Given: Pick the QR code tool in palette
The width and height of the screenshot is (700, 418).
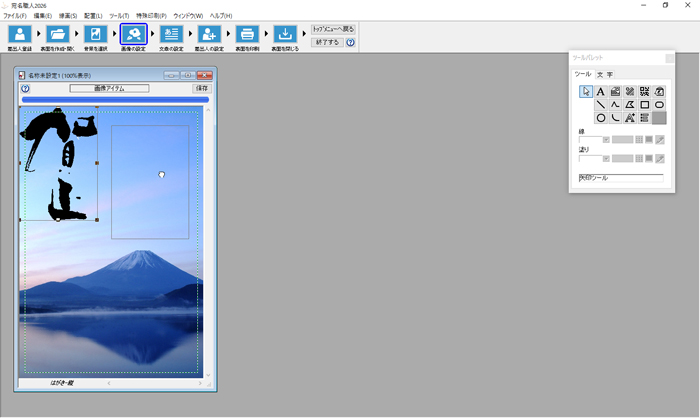Looking at the screenshot, I should 645,92.
